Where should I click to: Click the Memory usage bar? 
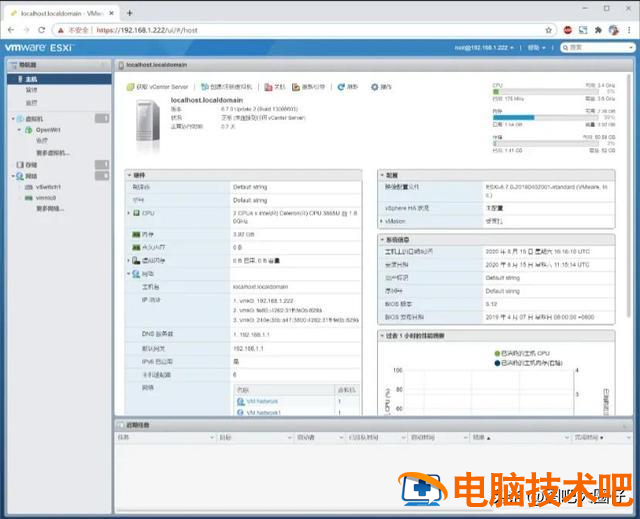point(546,118)
